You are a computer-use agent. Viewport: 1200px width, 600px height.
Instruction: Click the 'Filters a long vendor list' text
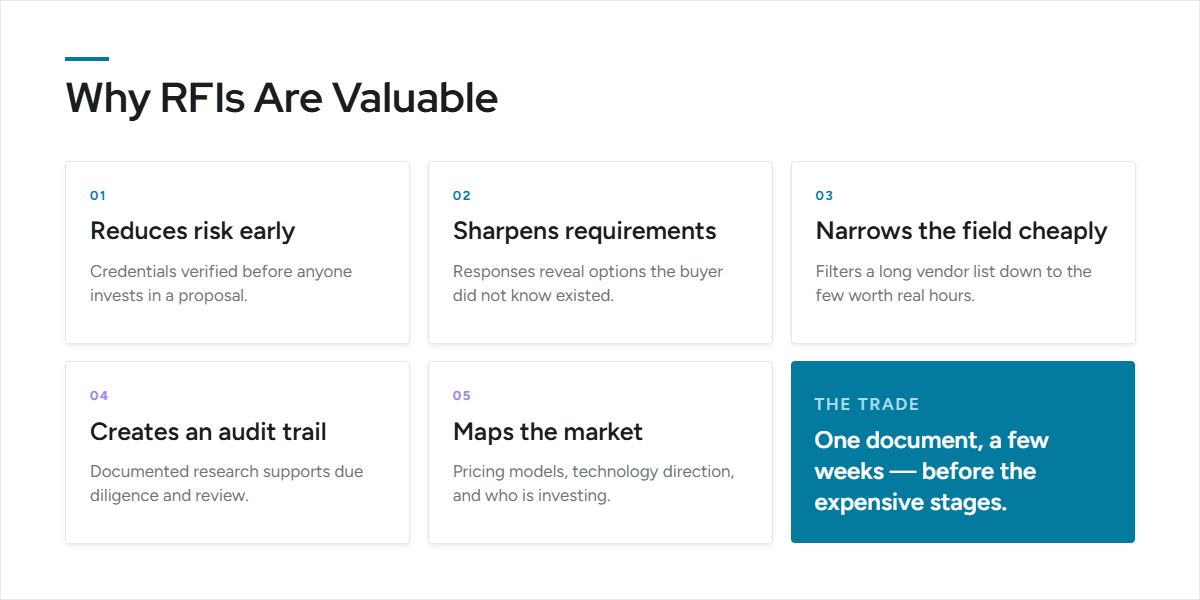tap(954, 284)
